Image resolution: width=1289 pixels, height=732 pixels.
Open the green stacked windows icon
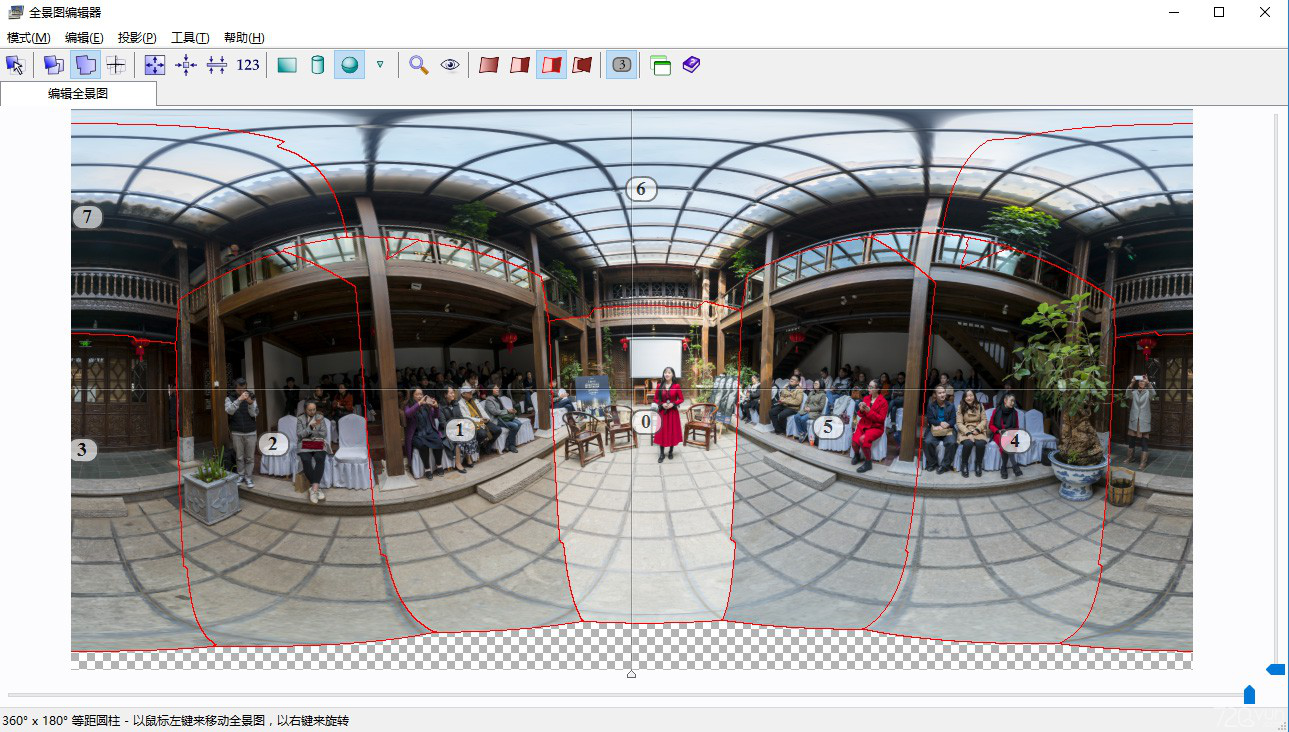(660, 65)
